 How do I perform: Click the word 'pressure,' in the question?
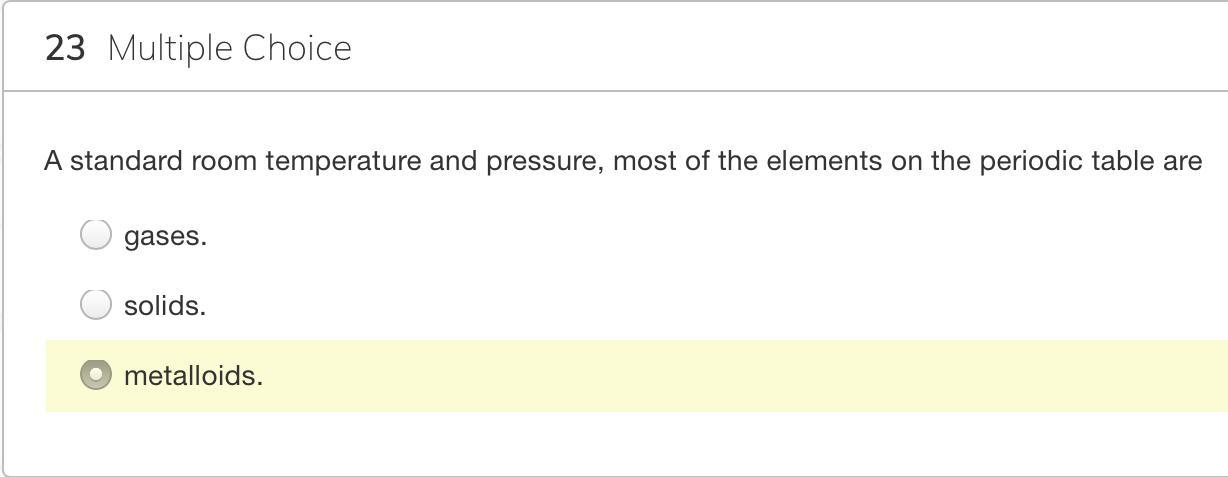tap(545, 161)
